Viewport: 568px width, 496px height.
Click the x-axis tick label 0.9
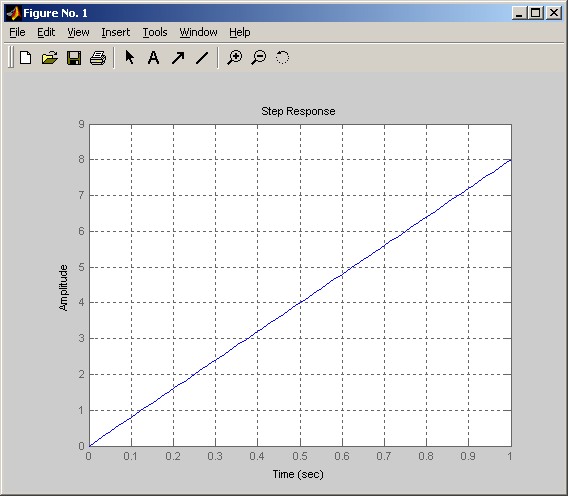[x=468, y=456]
